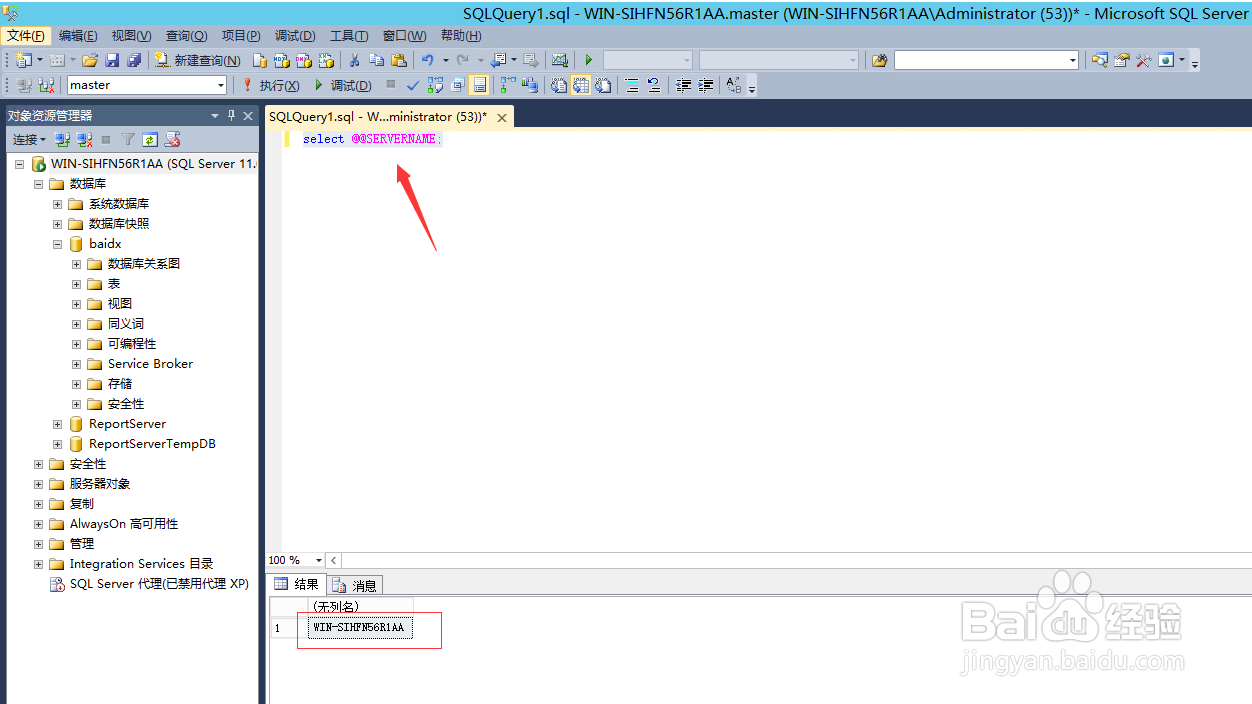
Task: Execute the query with 执行(X)
Action: 270,85
